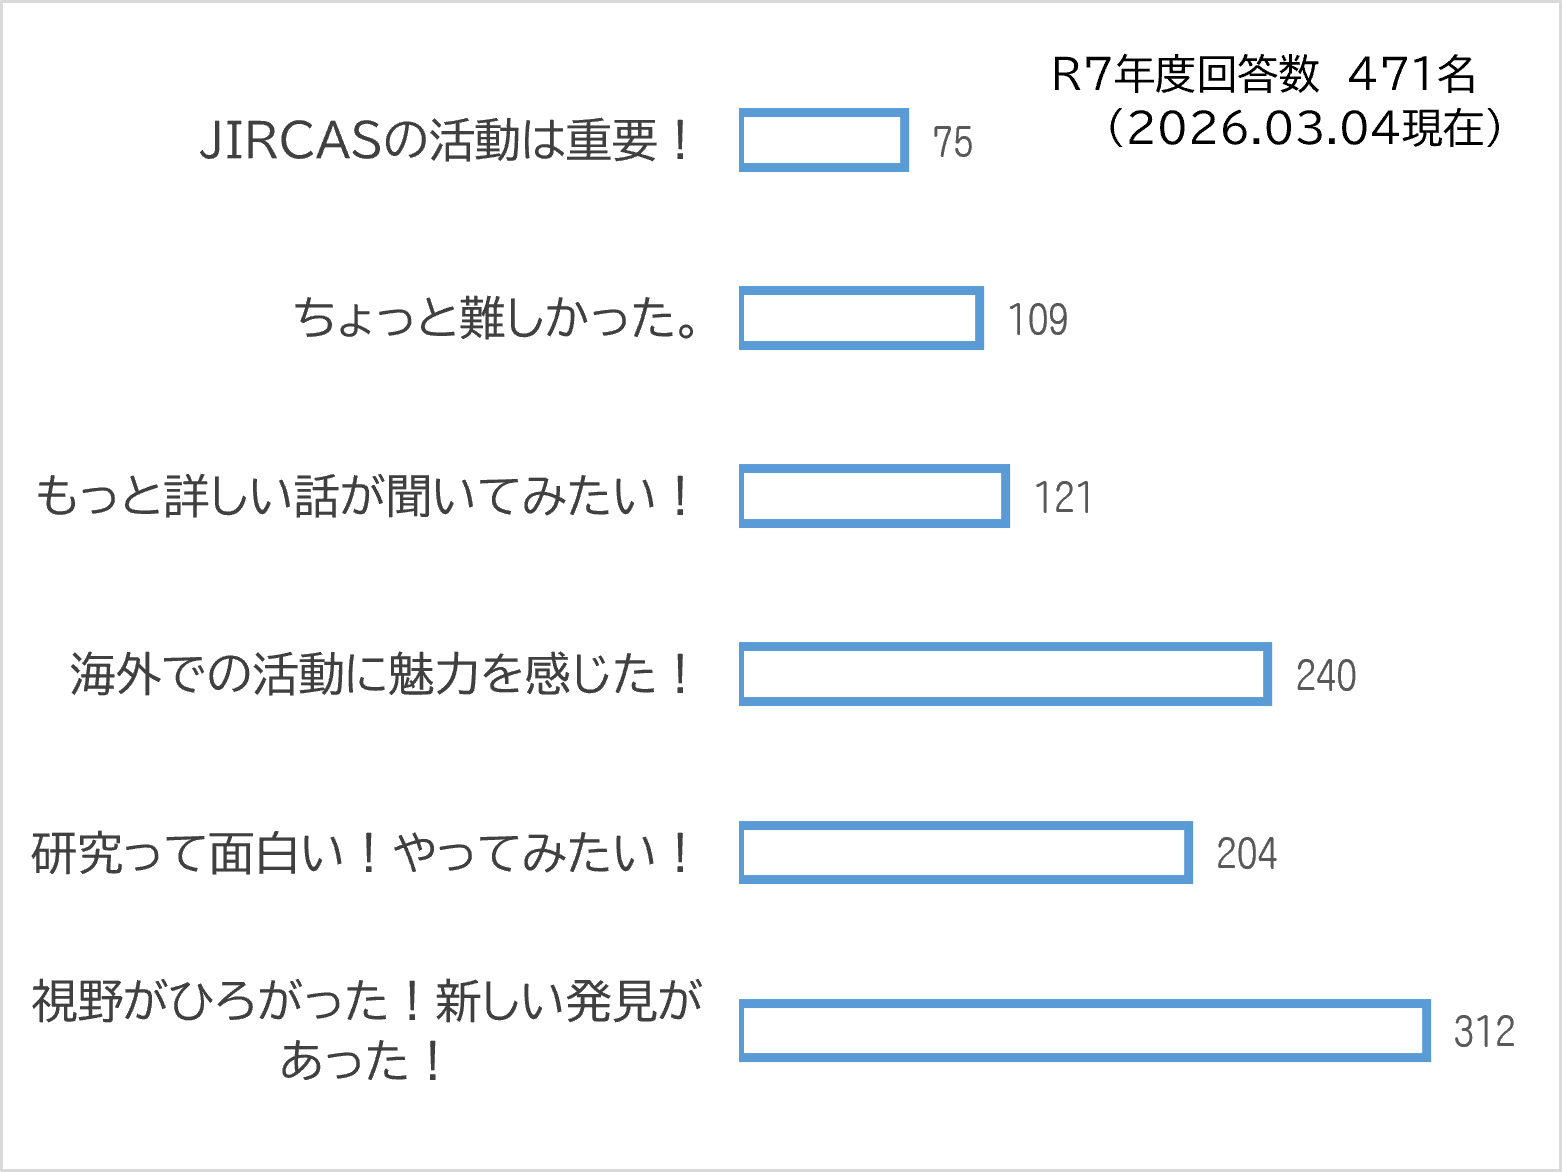Viewport: 1562px width, 1172px height.
Task: Click the label ちょっと難しかった。
Action: click(x=497, y=319)
